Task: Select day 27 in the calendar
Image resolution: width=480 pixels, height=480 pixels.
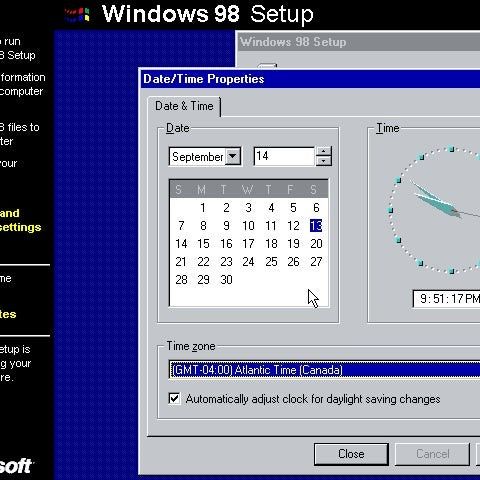Action: click(316, 262)
